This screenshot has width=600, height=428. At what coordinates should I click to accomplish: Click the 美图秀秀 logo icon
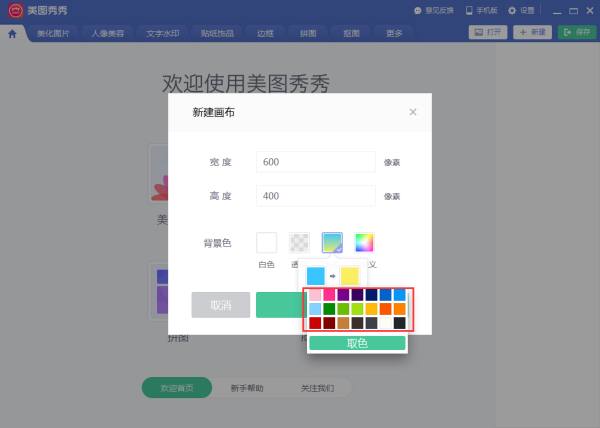[x=16, y=11]
